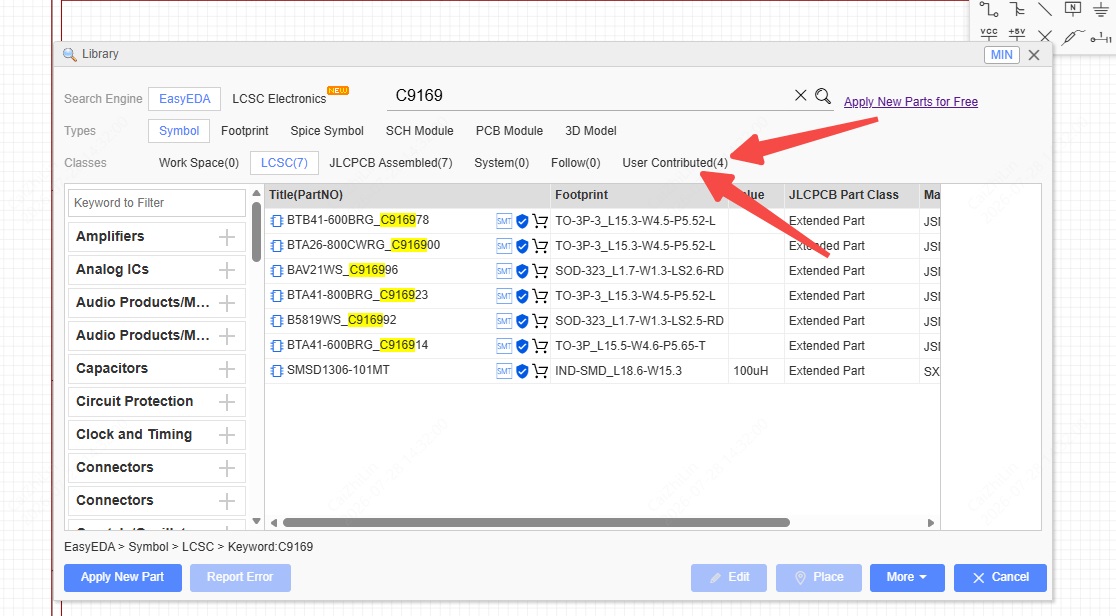Click verified shield on BTA26-800CWRG_C916900 row
This screenshot has height=616, width=1116.
[x=522, y=246]
